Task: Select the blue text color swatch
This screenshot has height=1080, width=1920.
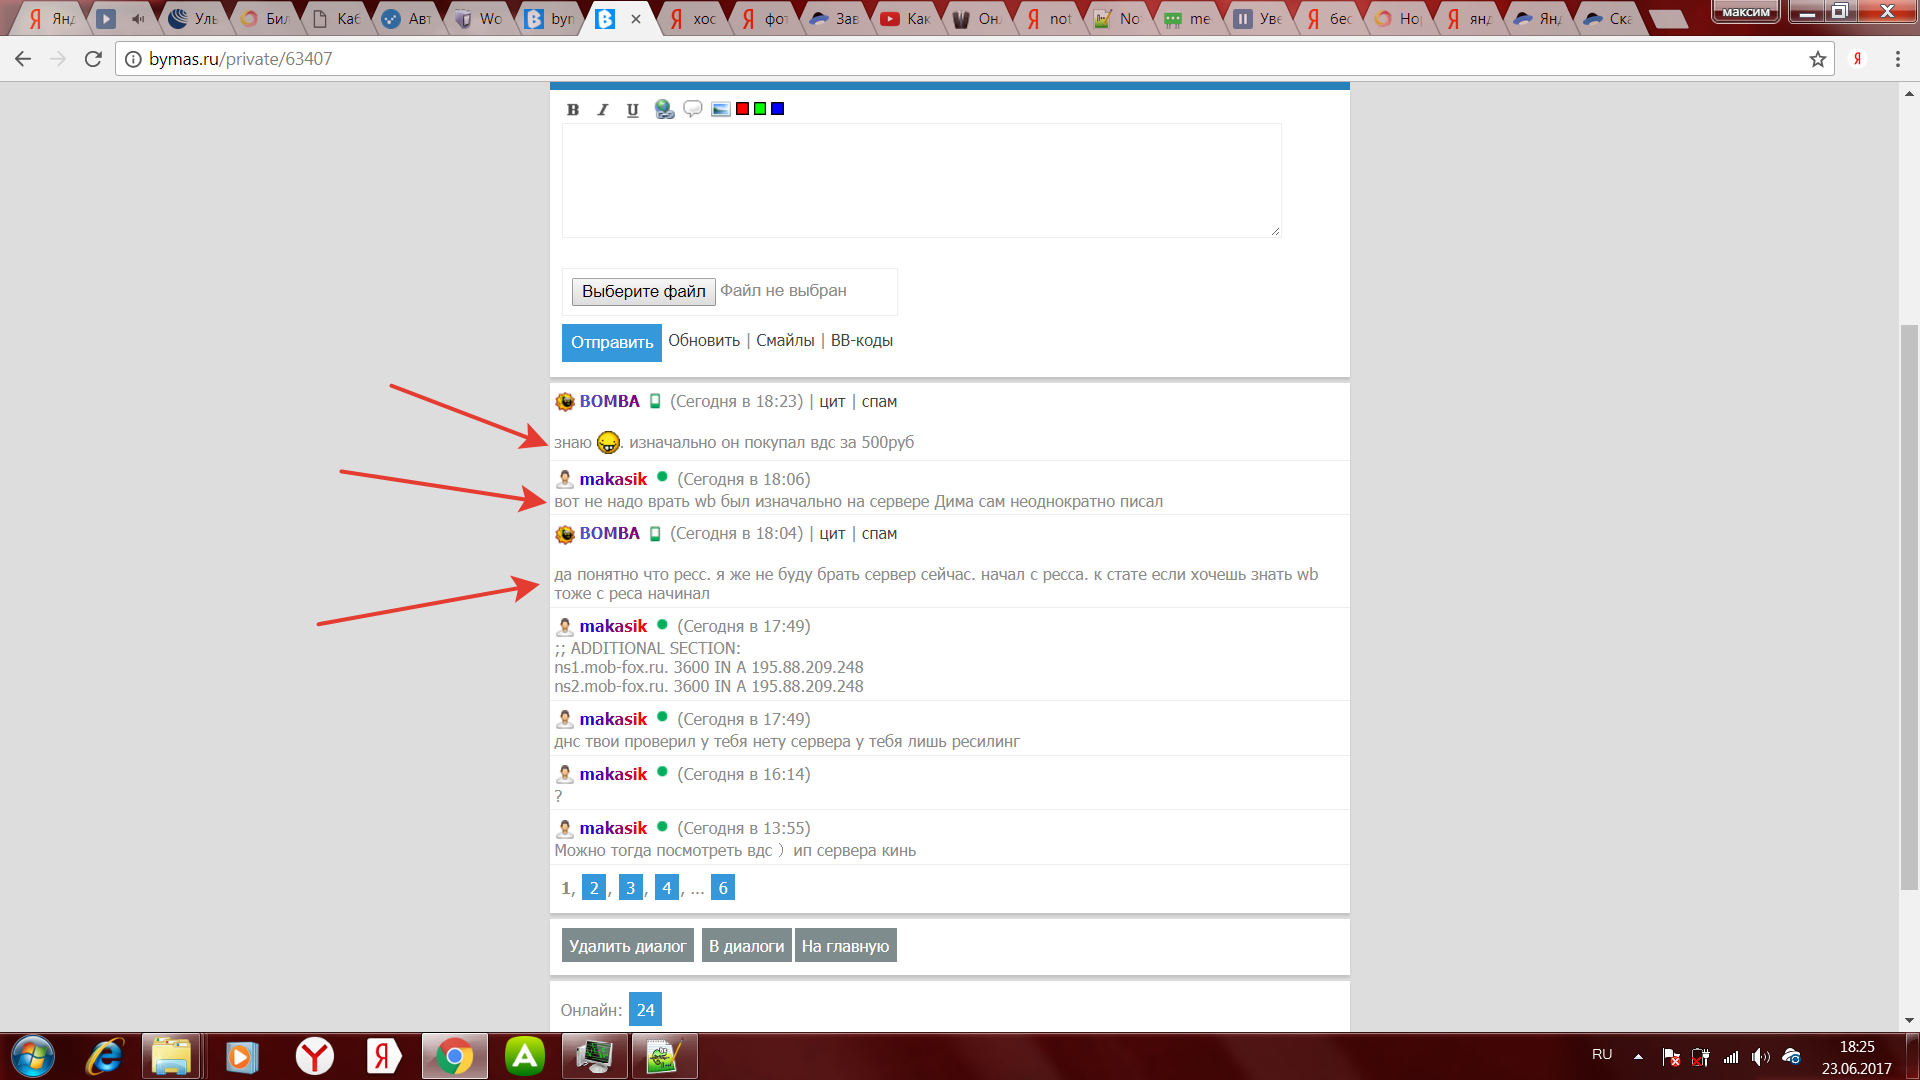Action: 778,109
